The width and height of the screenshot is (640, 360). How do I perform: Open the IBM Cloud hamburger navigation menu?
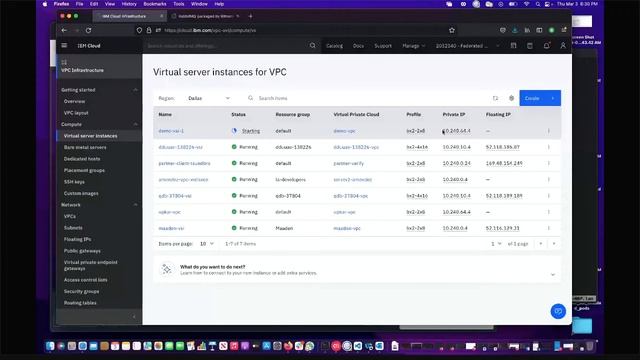(64, 45)
